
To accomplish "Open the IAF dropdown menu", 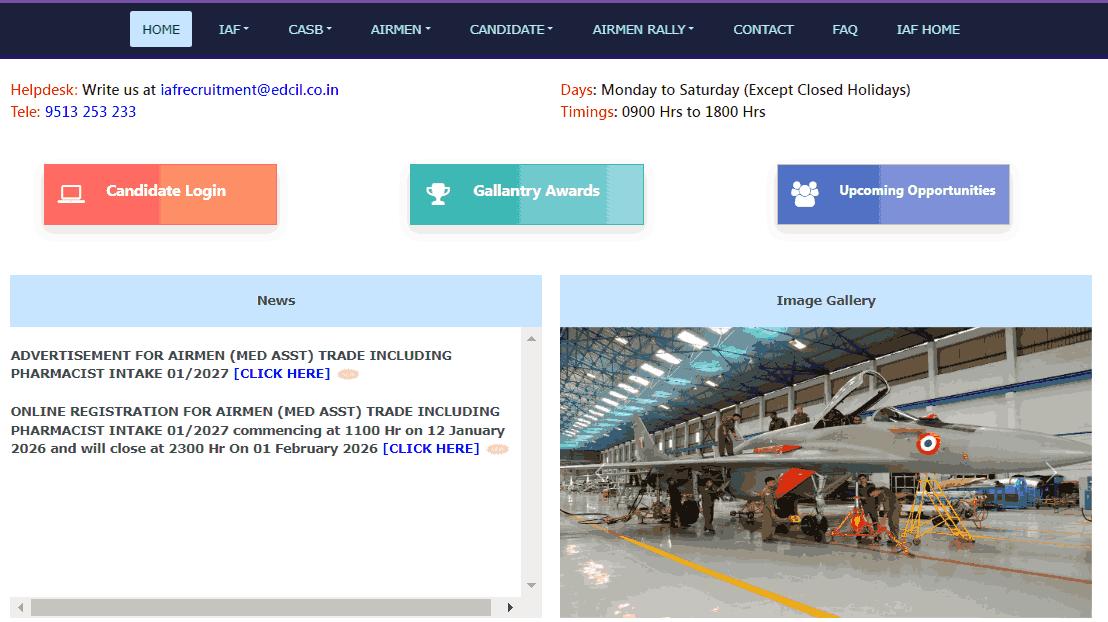I will click(x=233, y=29).
